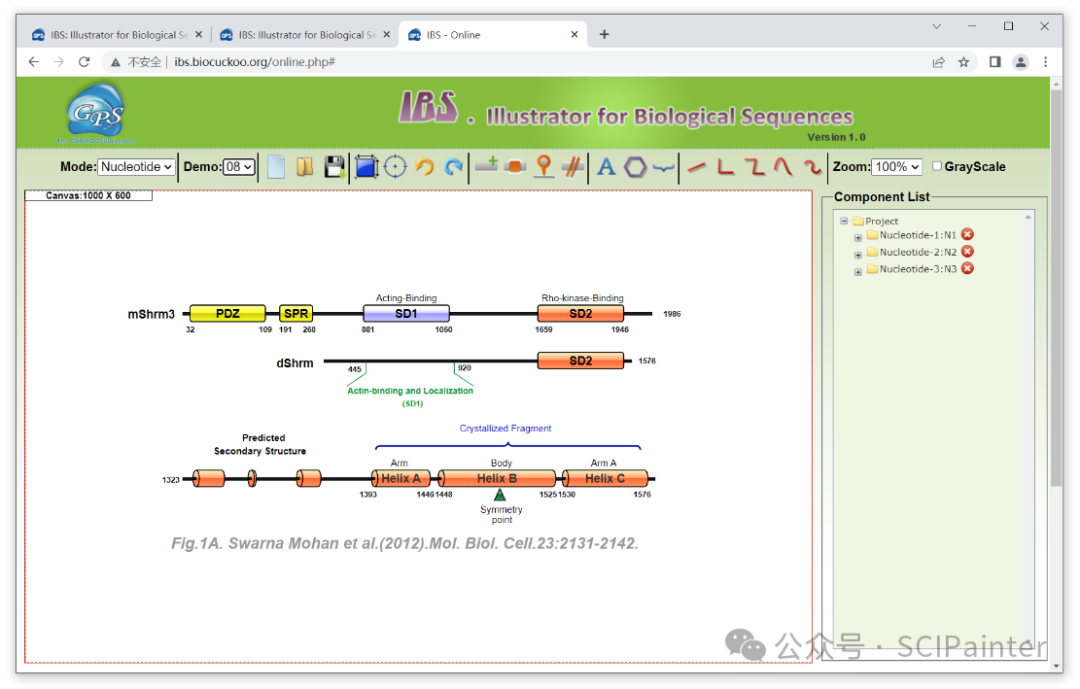Click the blue redo arrow

pos(454,167)
